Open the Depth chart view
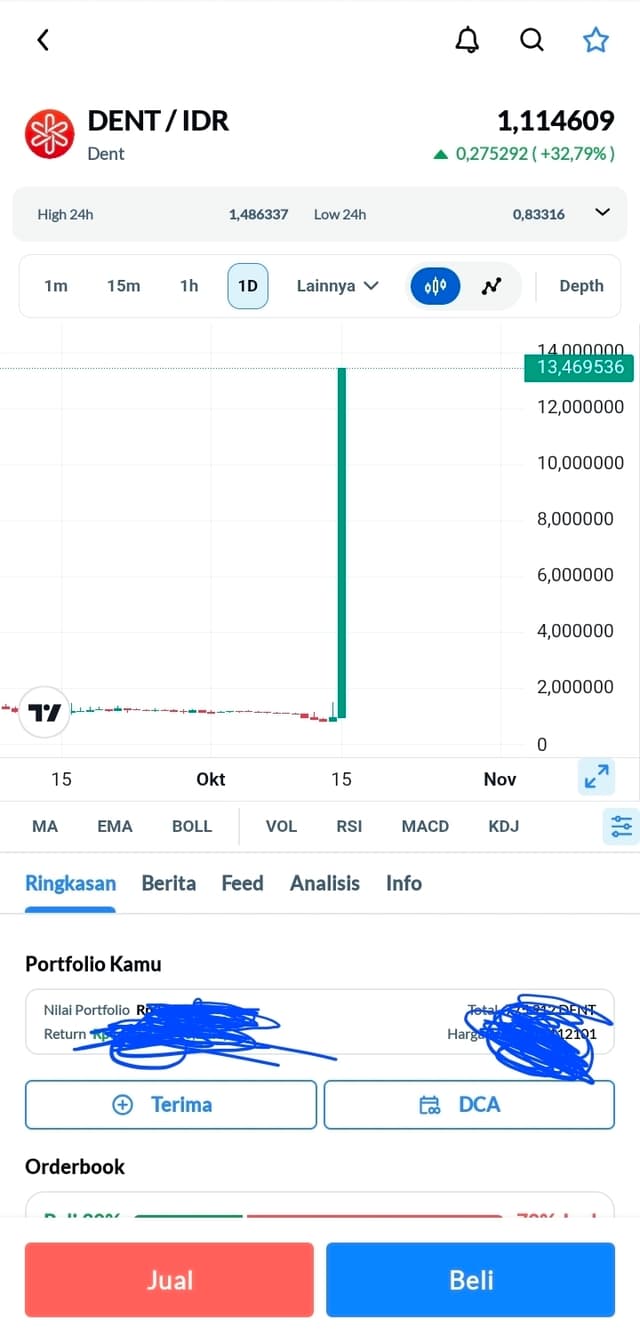 click(581, 286)
